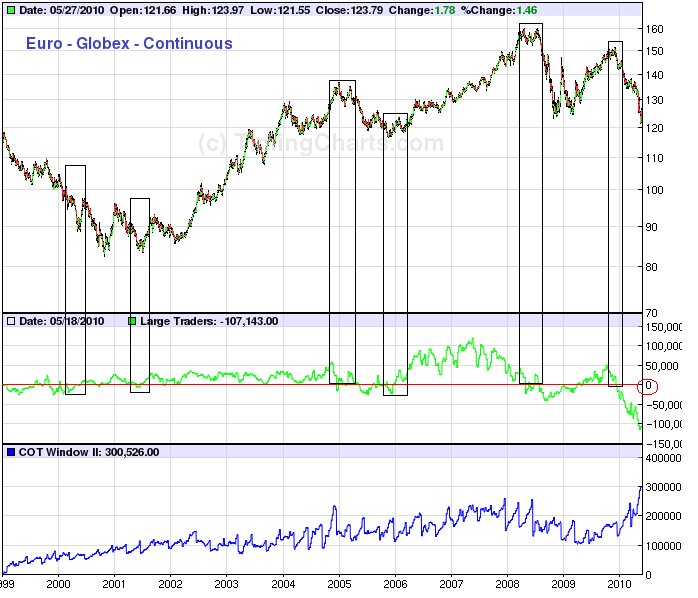Click the blue COT Window II legend square
The width and height of the screenshot is (698, 598).
(11, 452)
